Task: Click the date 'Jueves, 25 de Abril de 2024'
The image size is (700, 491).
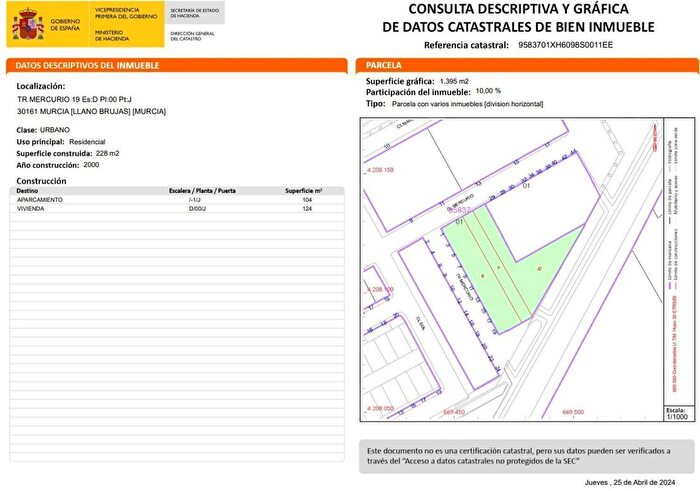Action: click(x=629, y=482)
